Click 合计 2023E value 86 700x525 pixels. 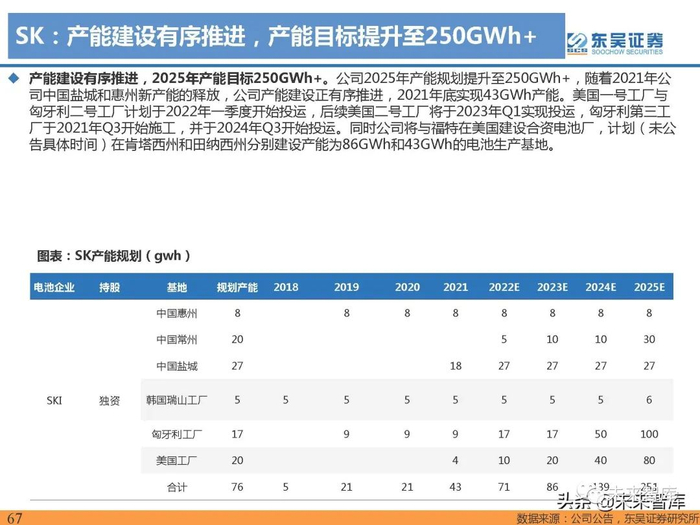552,487
